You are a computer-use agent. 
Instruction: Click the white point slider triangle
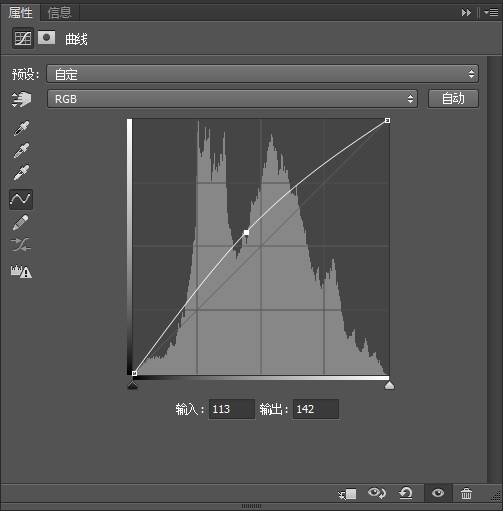coord(389,385)
